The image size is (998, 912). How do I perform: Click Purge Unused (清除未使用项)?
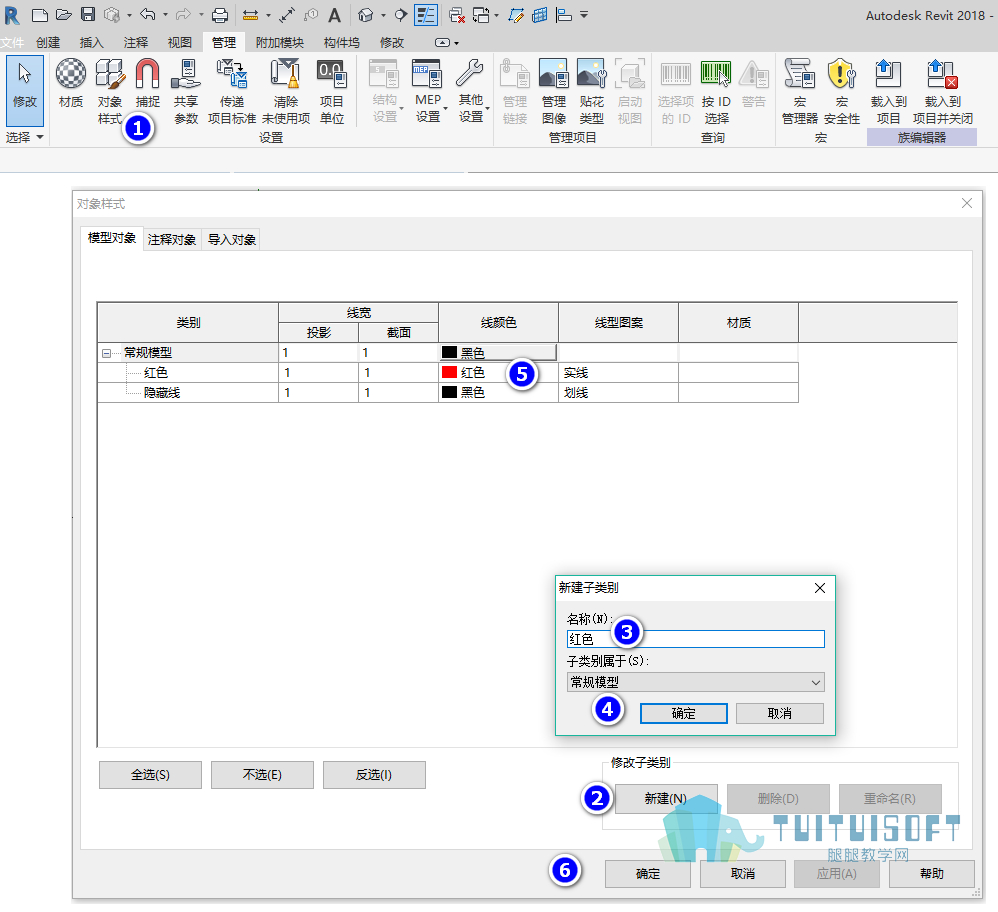tap(286, 91)
